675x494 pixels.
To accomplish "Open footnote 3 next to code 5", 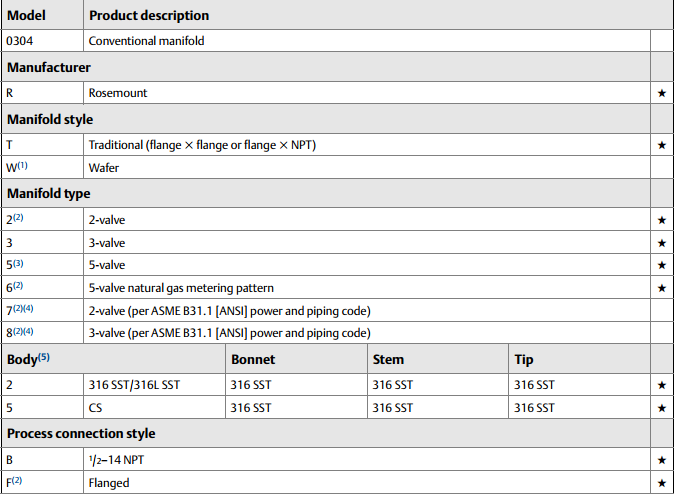I will tap(19, 263).
